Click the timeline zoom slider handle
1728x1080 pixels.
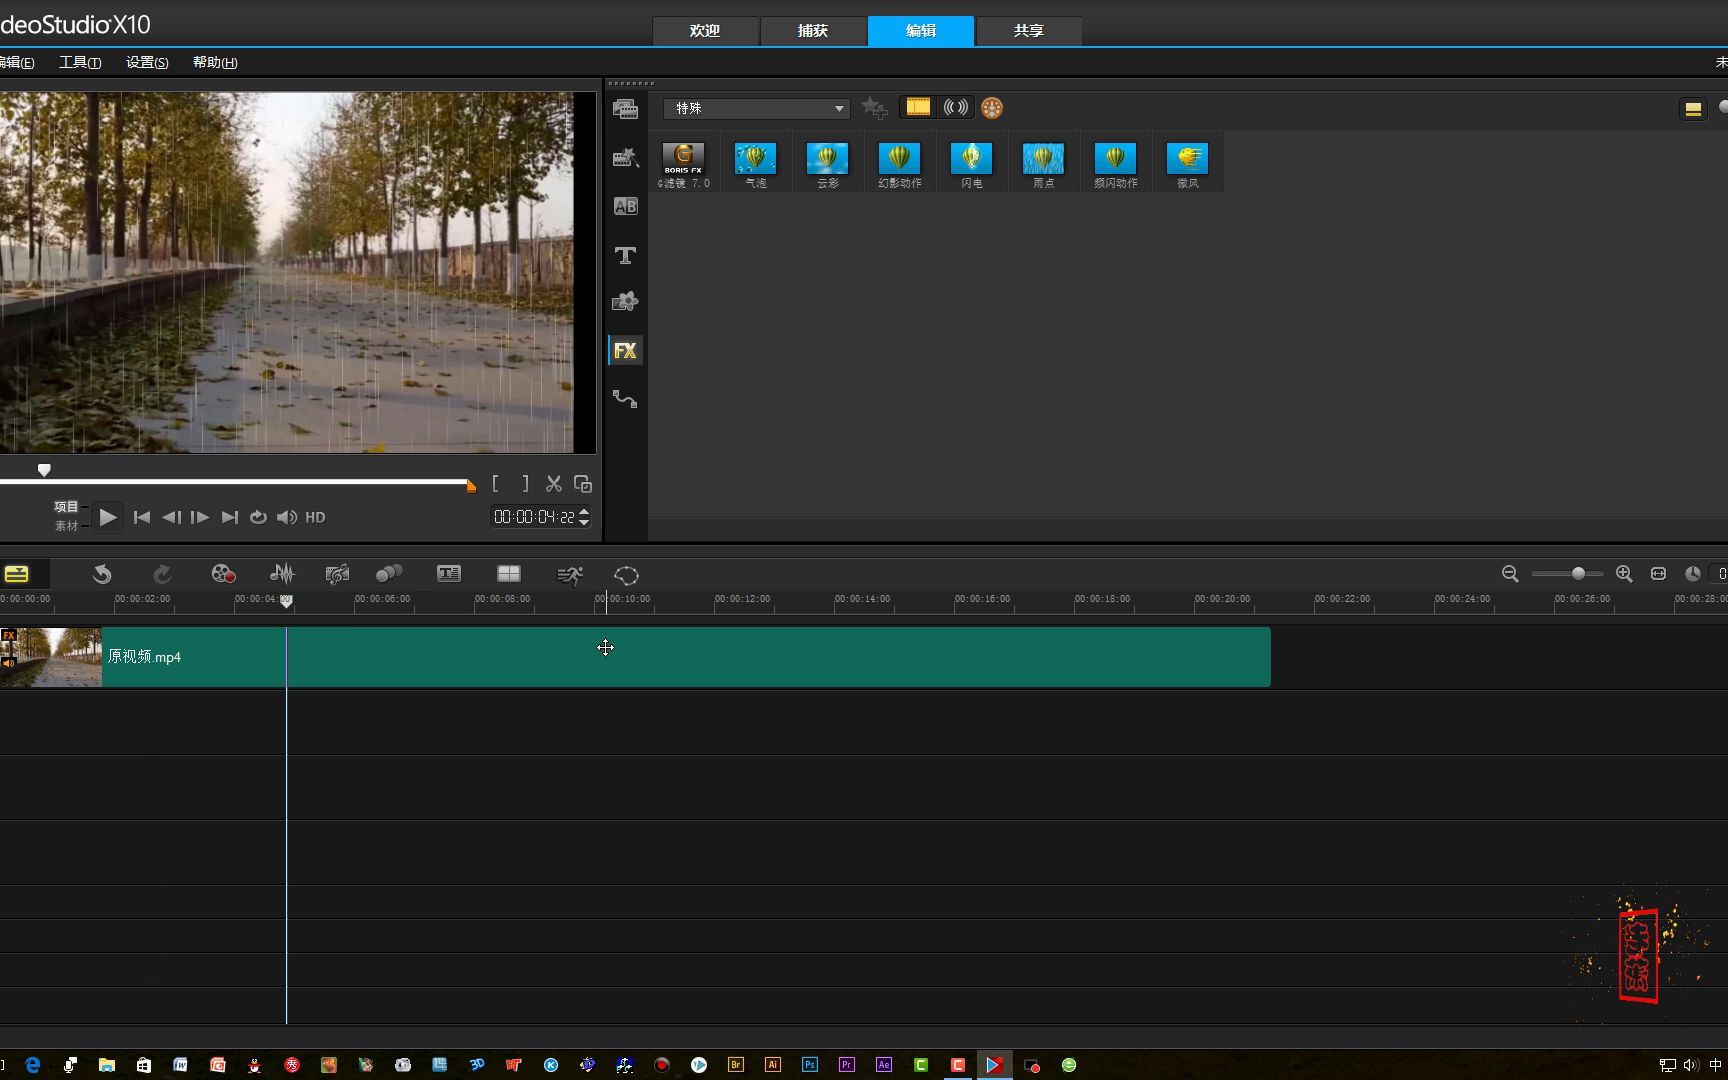1578,574
